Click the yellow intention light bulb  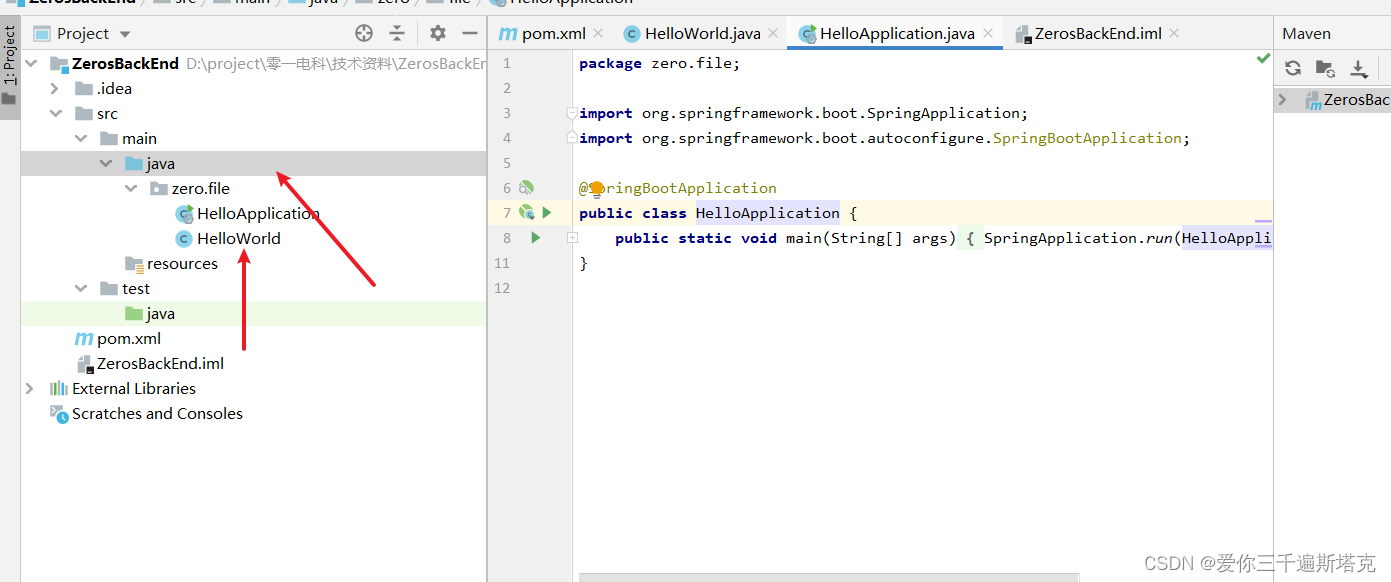(x=597, y=188)
